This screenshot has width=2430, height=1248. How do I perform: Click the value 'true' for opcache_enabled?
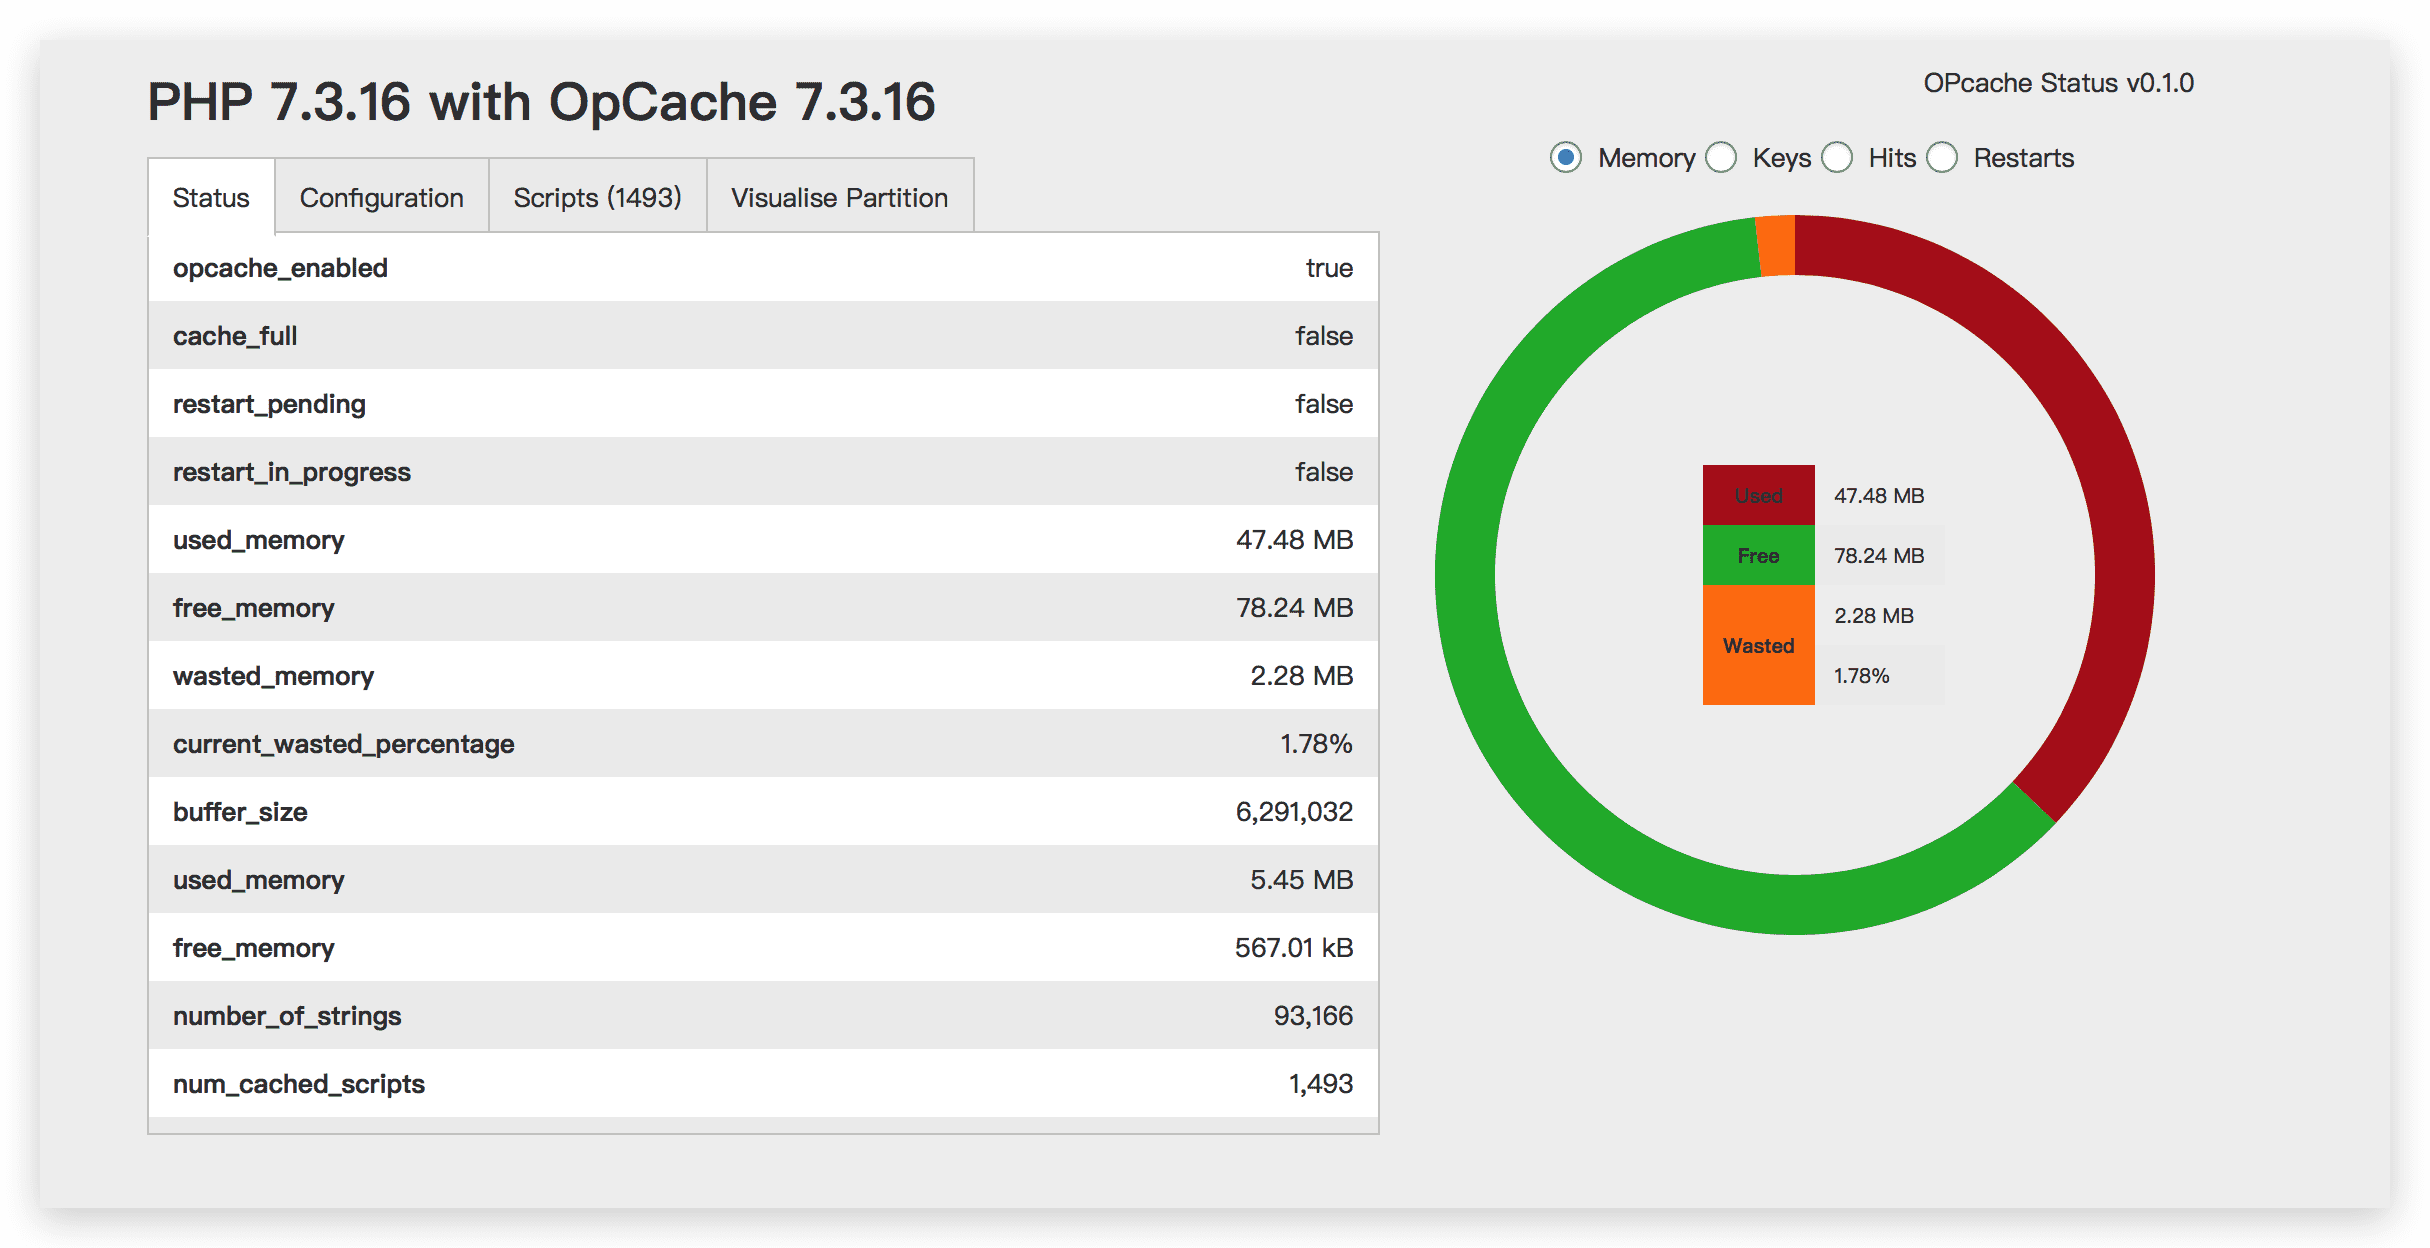pyautogui.click(x=1329, y=268)
